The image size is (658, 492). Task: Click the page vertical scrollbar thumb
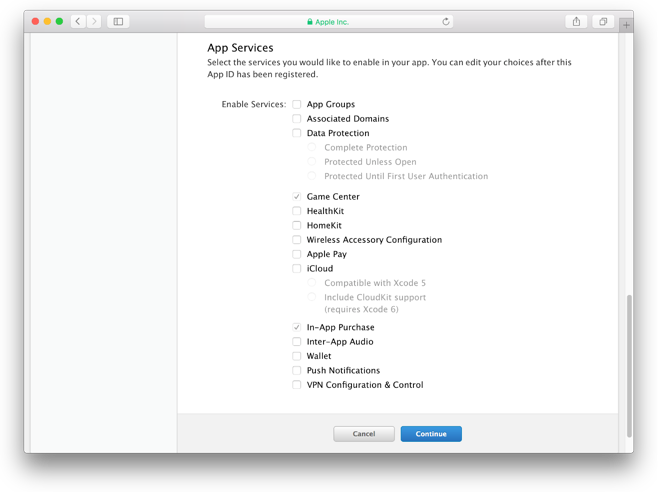click(629, 366)
